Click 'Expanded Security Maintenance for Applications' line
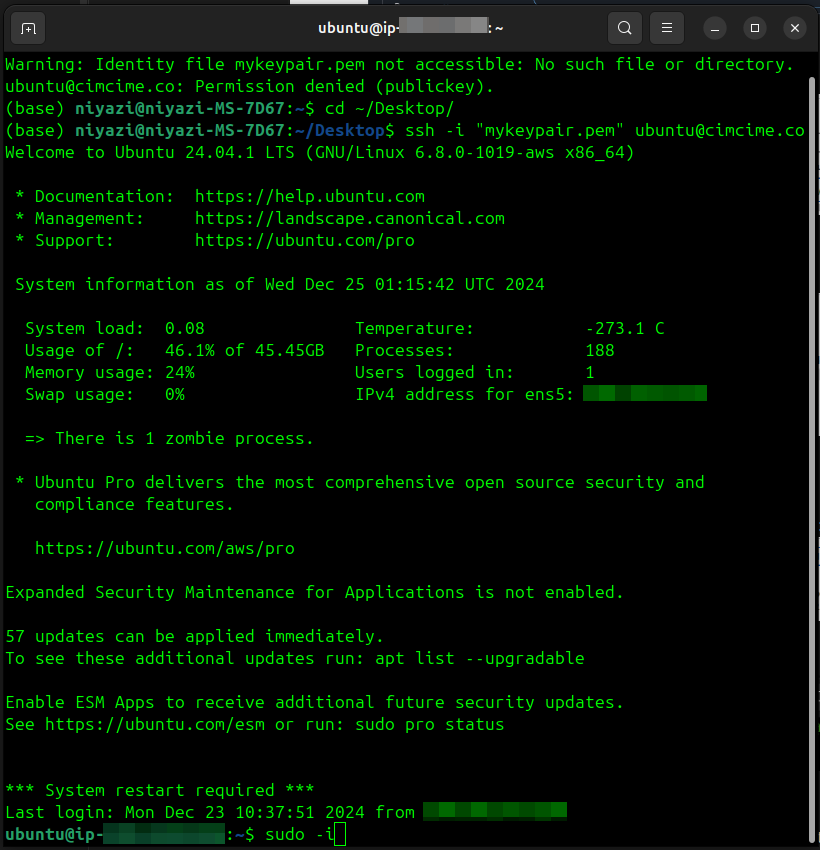 [x=315, y=592]
